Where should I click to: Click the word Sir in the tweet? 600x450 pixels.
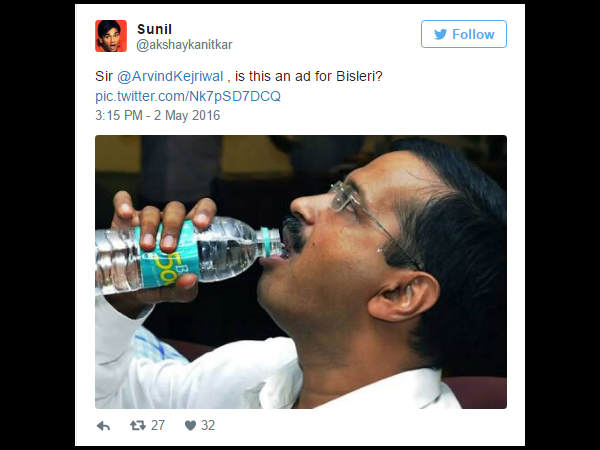[104, 76]
